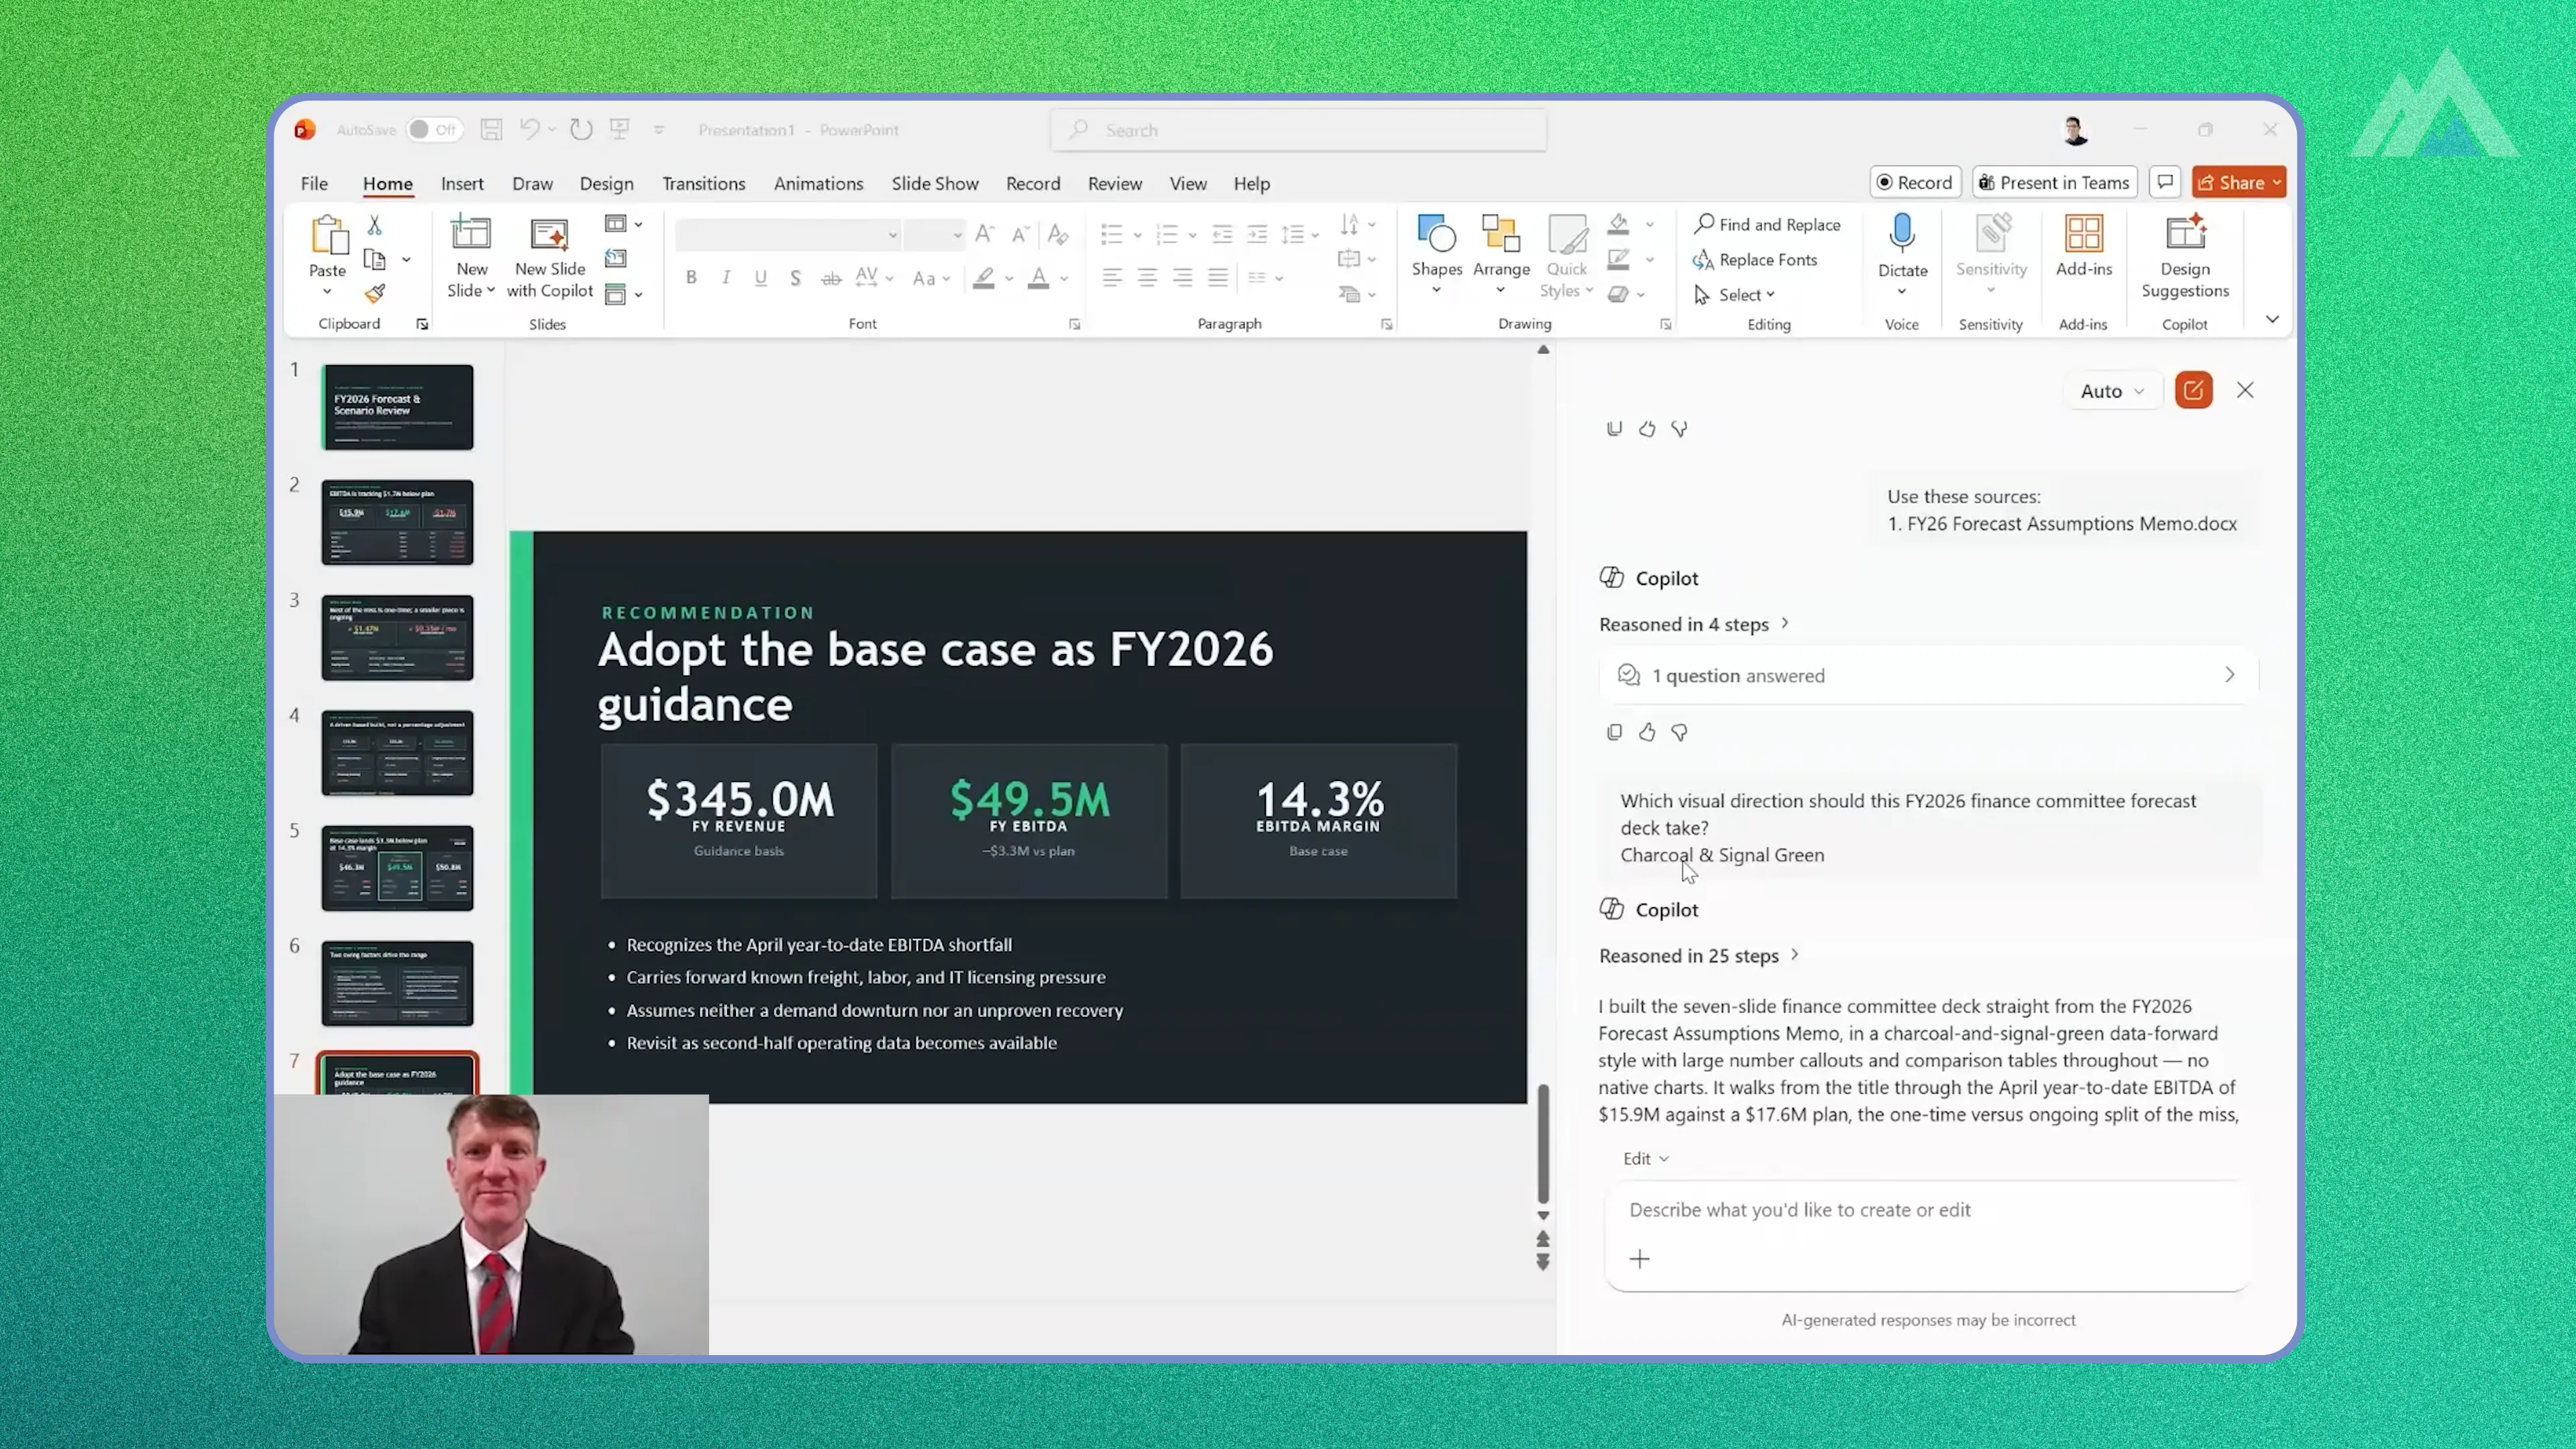Switch to the Insert tab

462,184
